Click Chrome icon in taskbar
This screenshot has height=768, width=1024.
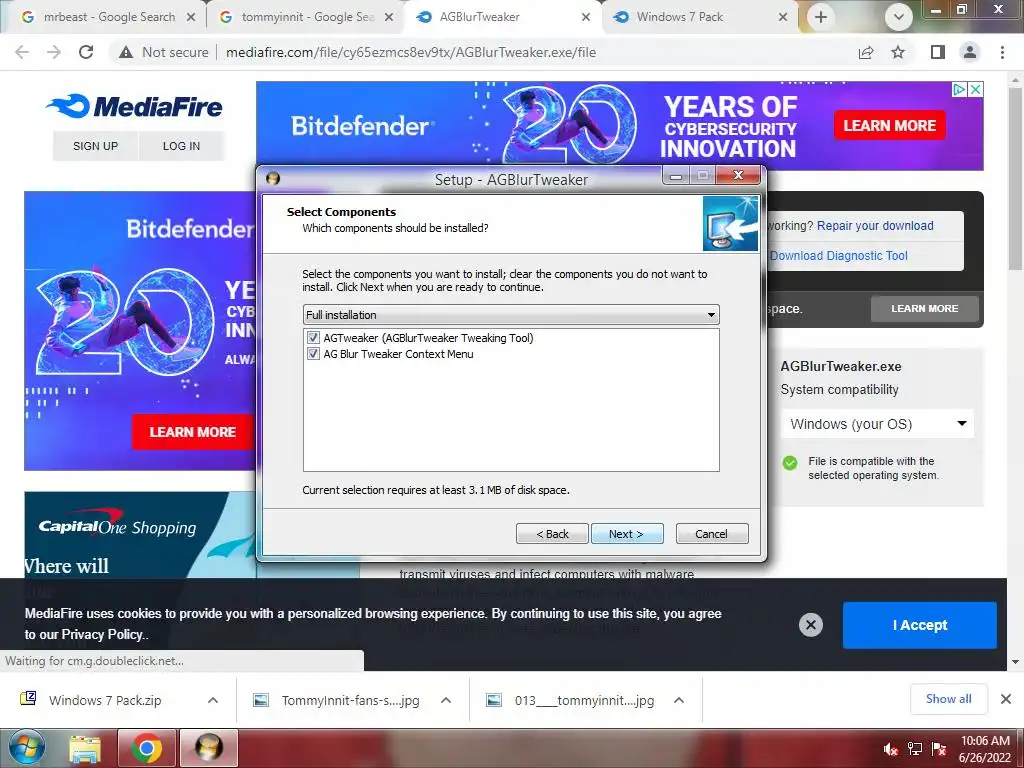[147, 748]
